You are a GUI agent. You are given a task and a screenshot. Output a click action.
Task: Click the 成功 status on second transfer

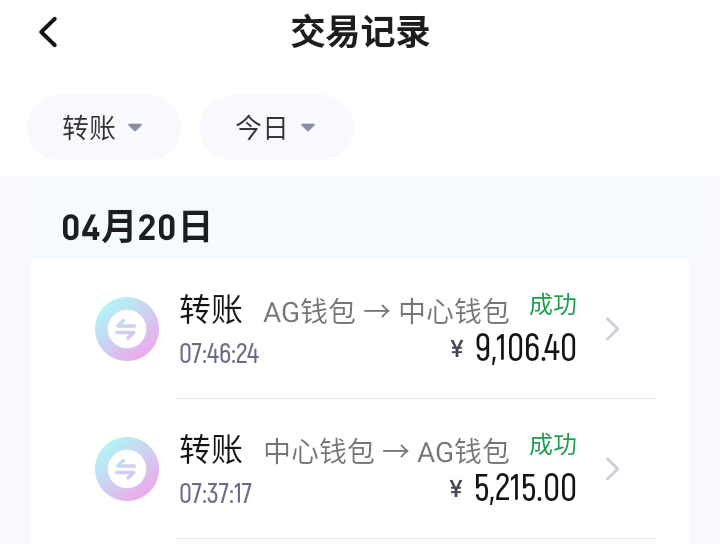pos(553,444)
